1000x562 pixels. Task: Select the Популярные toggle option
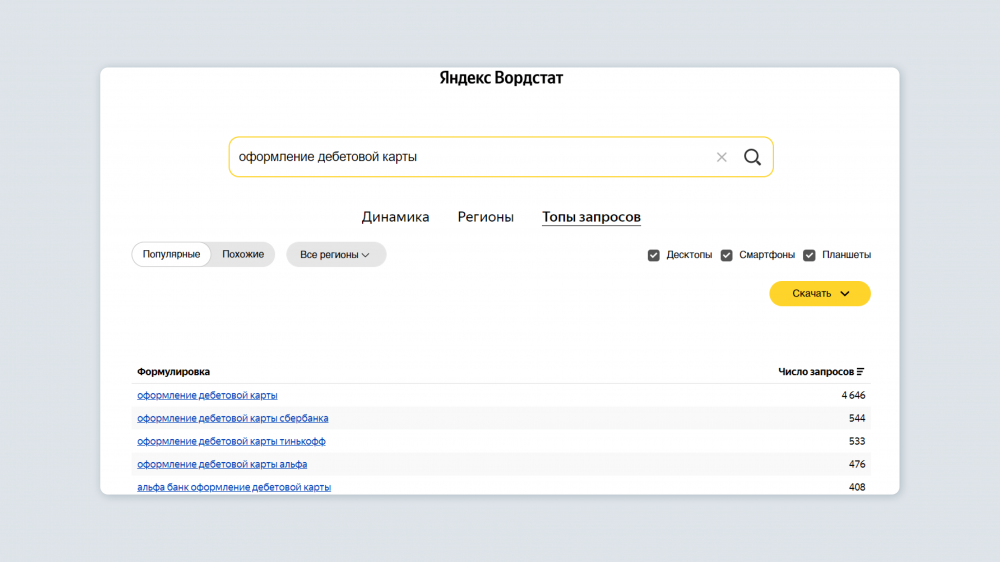[171, 254]
